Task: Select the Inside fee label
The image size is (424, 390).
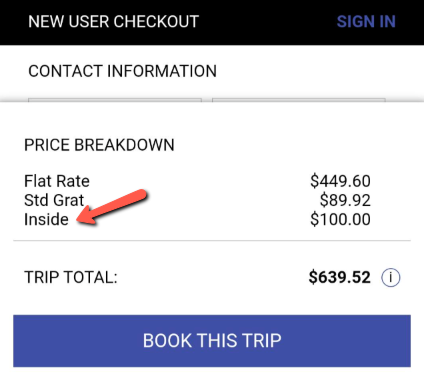Action: [x=46, y=219]
